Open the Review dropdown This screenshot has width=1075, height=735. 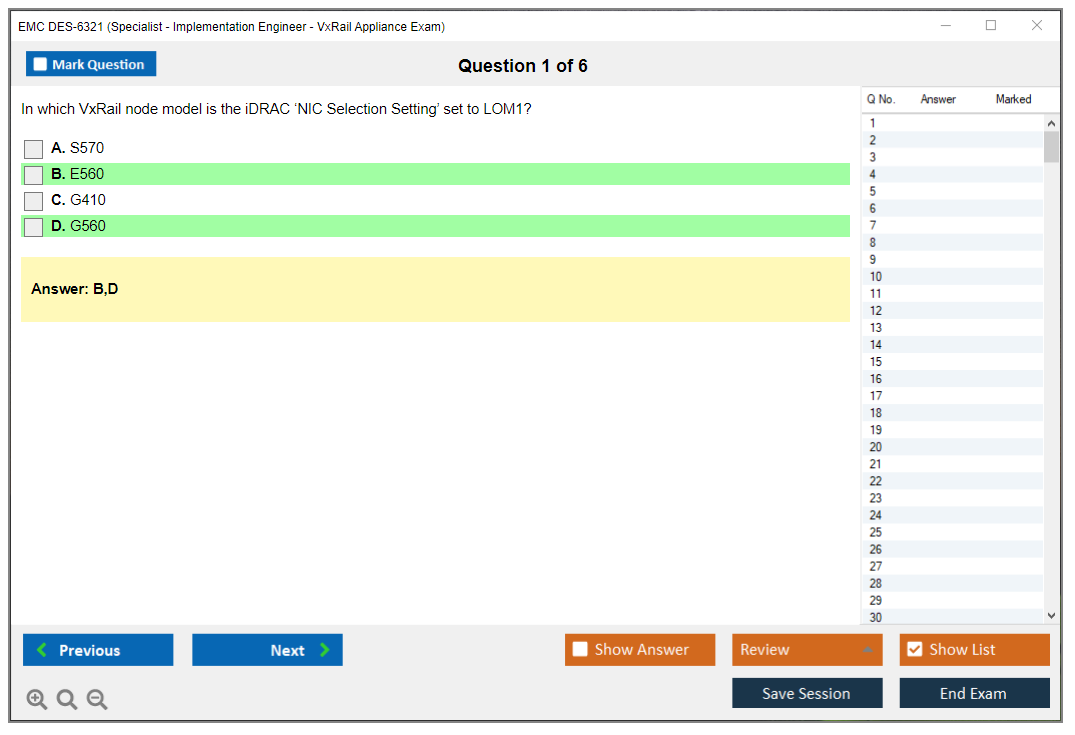click(806, 650)
